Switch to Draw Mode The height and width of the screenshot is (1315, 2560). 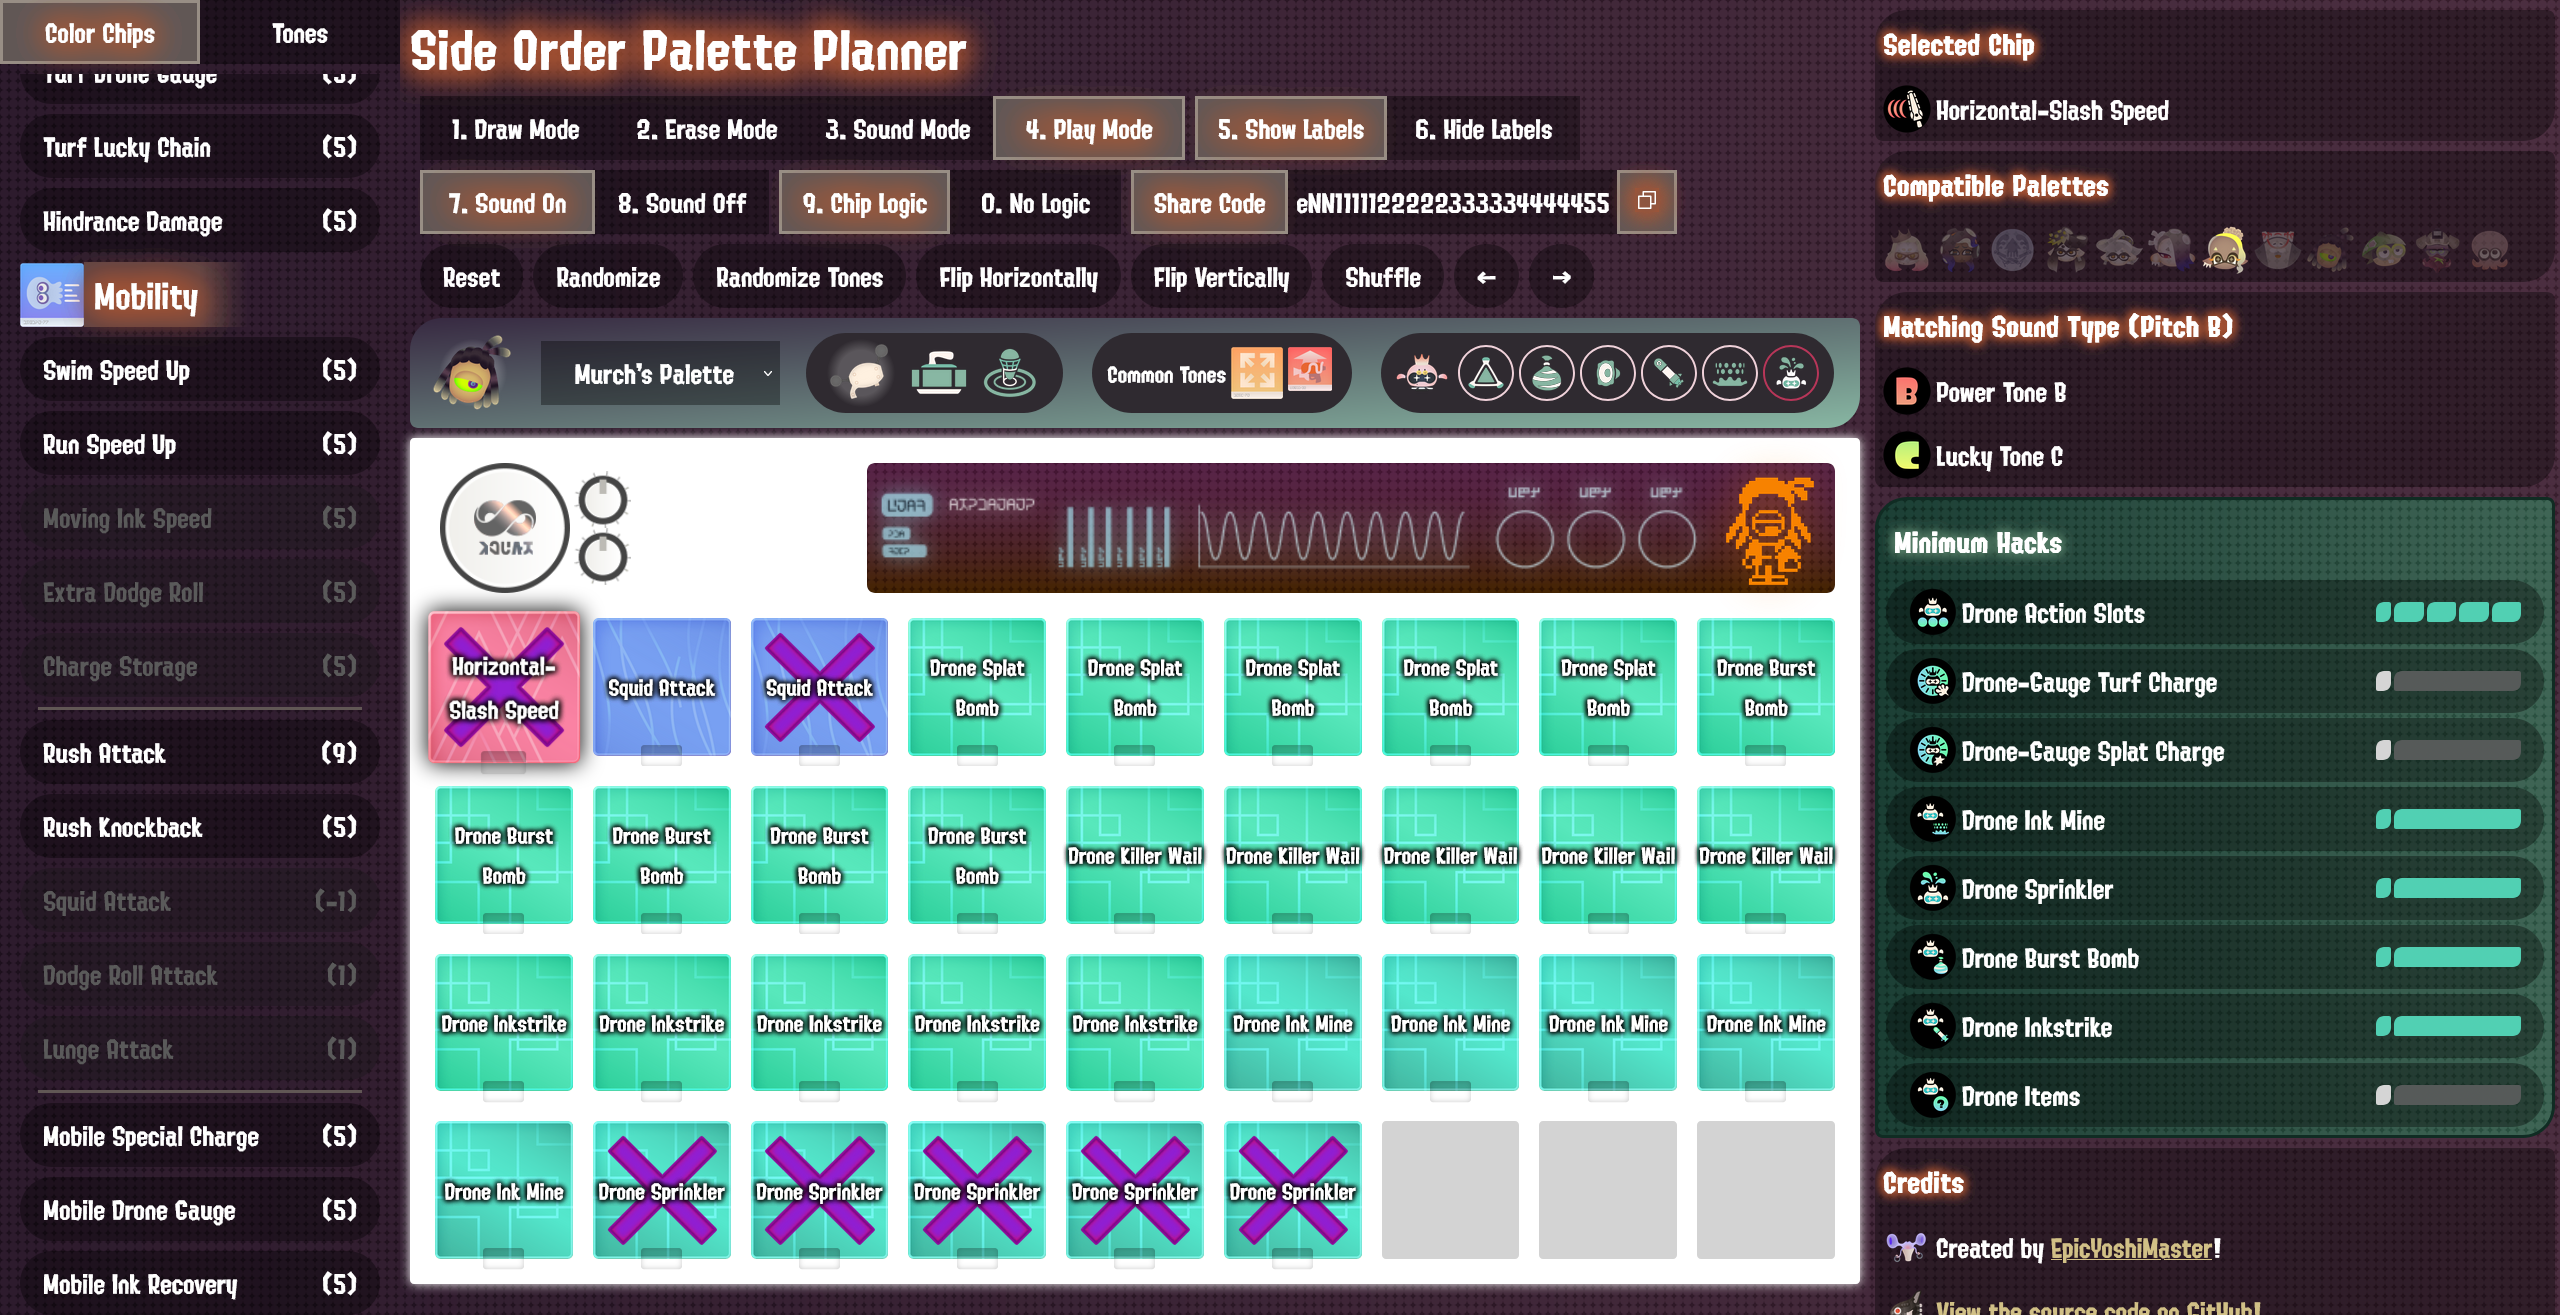515,129
